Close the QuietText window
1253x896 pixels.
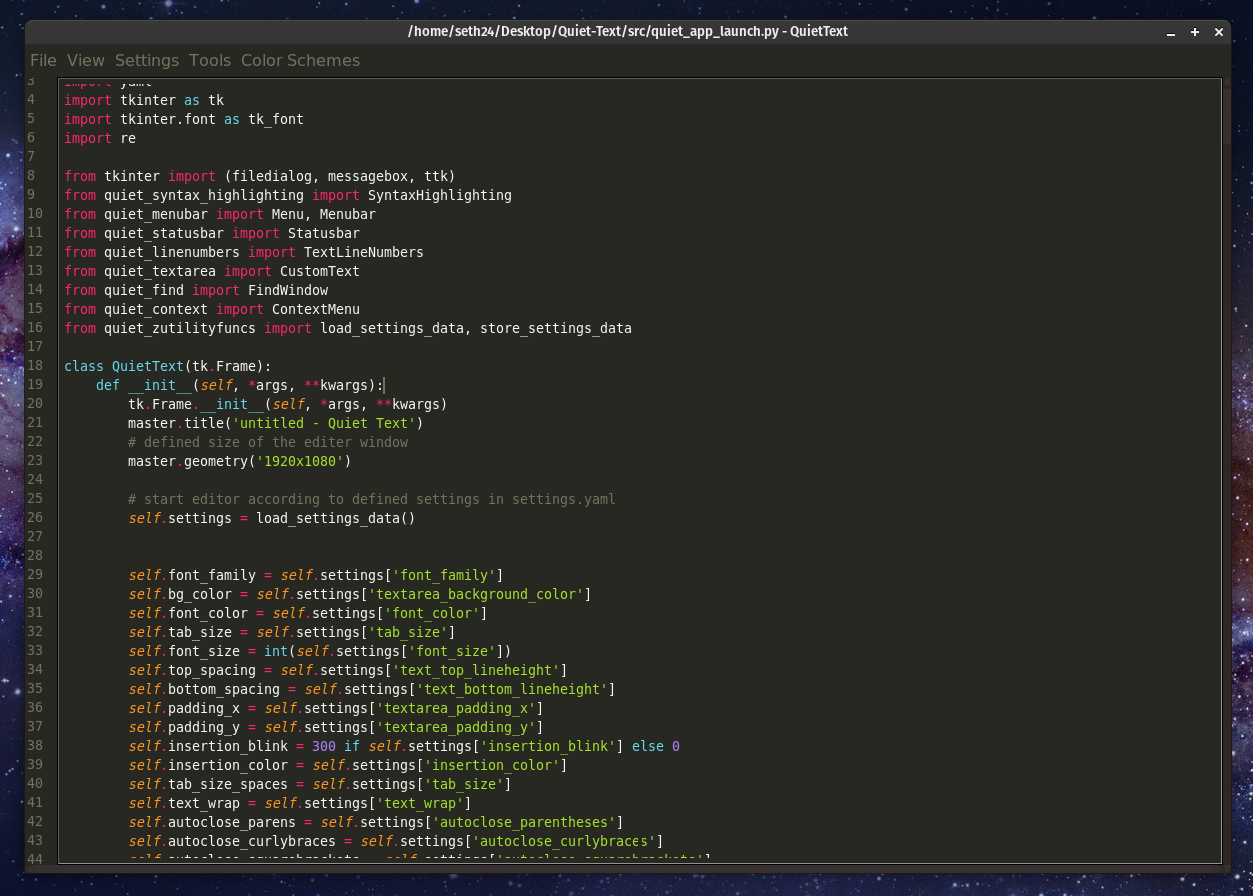coord(1219,32)
